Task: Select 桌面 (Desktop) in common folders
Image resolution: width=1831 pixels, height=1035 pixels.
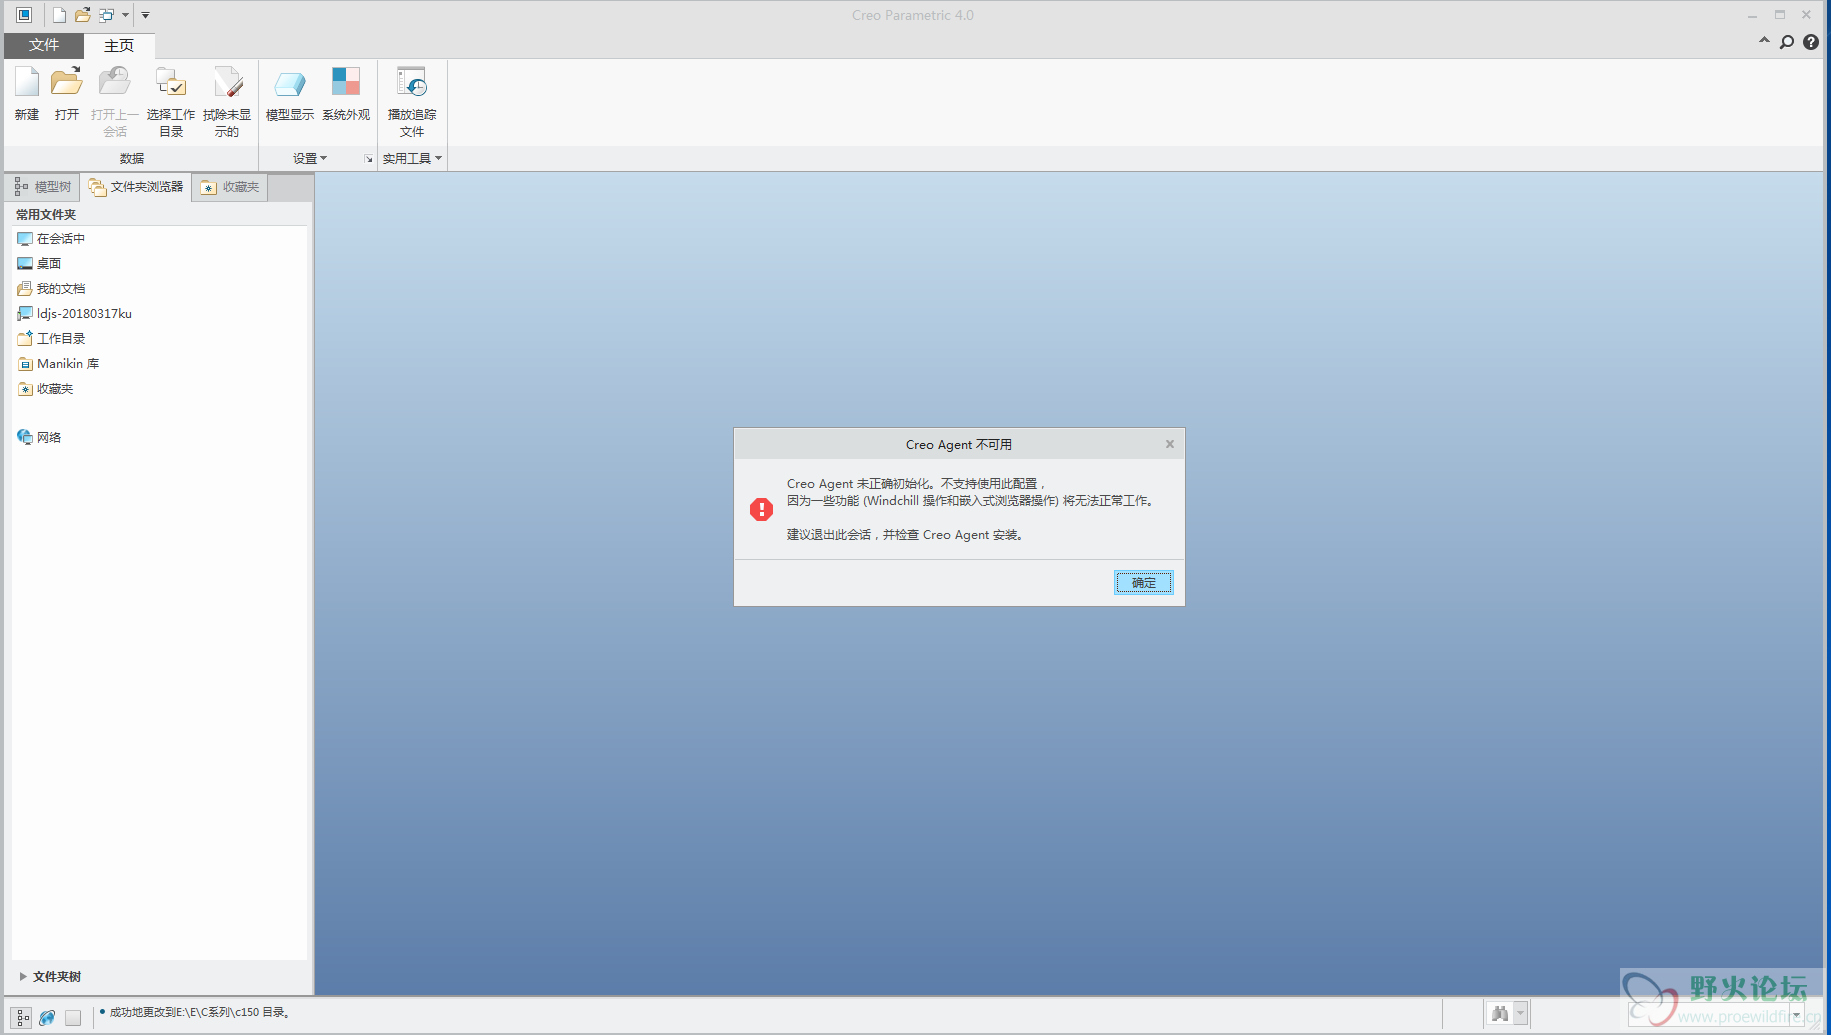Action: pyautogui.click(x=39, y=264)
